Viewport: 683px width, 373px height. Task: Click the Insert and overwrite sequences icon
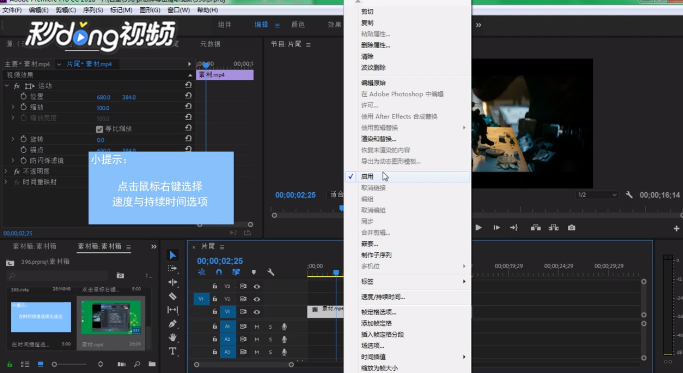(201, 272)
